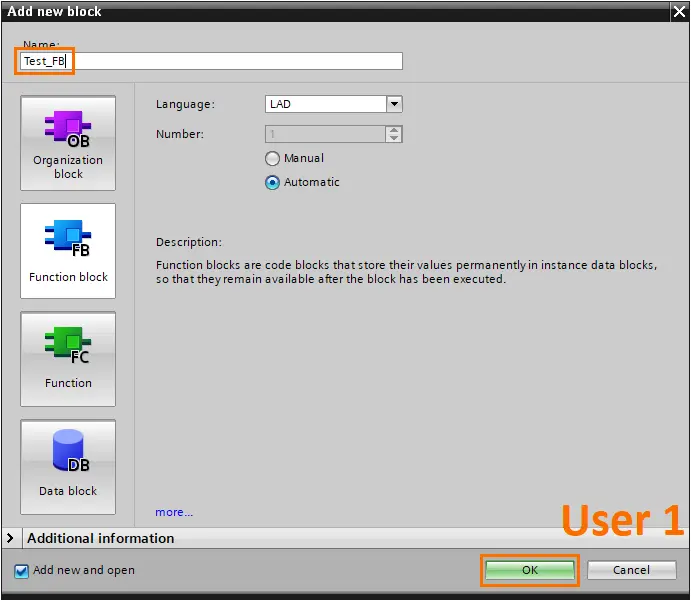The height and width of the screenshot is (601, 691).
Task: Select the Data block (DB) type
Action: 68,467
